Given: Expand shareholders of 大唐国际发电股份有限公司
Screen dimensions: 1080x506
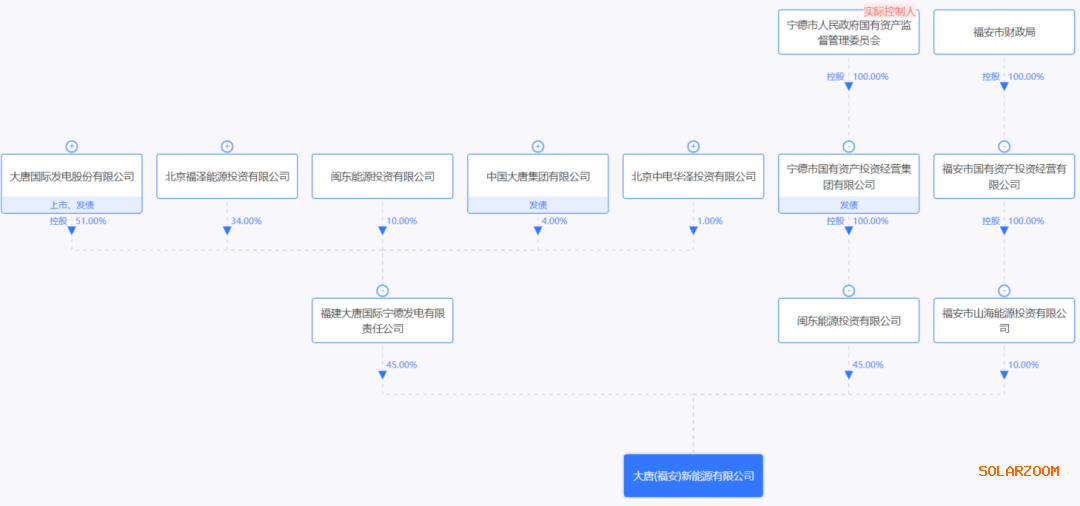Looking at the screenshot, I should 72,146.
